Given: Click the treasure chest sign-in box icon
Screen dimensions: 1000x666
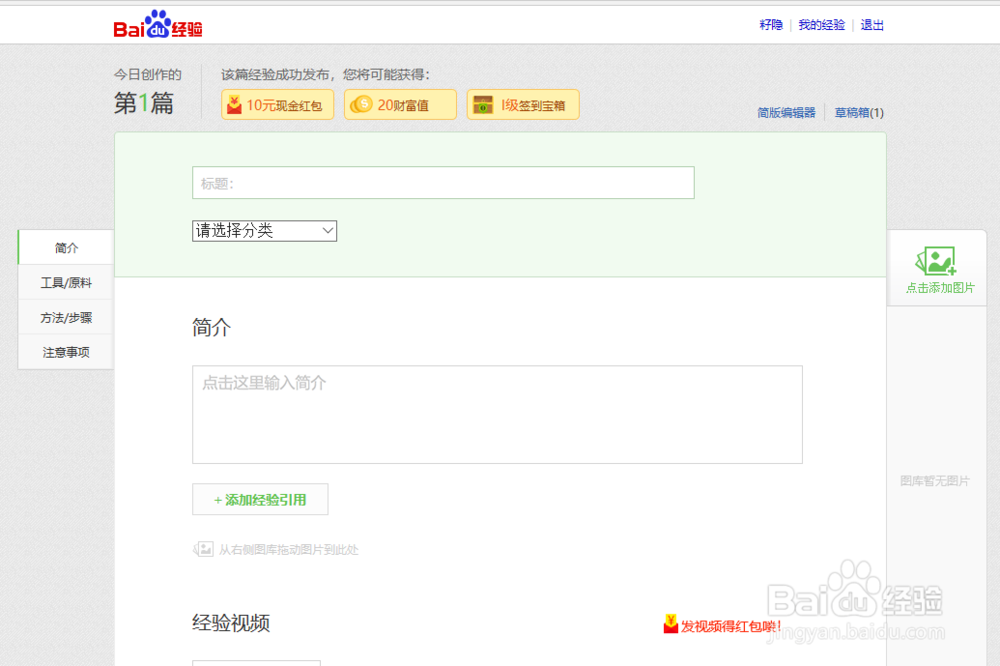Looking at the screenshot, I should (x=483, y=104).
